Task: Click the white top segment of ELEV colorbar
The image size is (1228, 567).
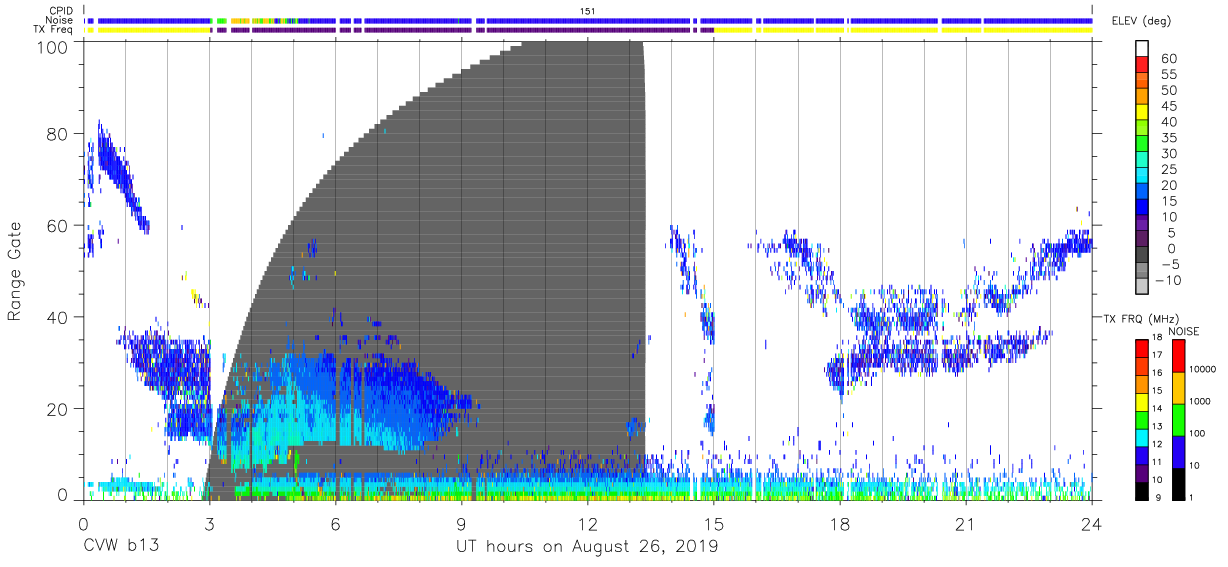Action: [1143, 49]
